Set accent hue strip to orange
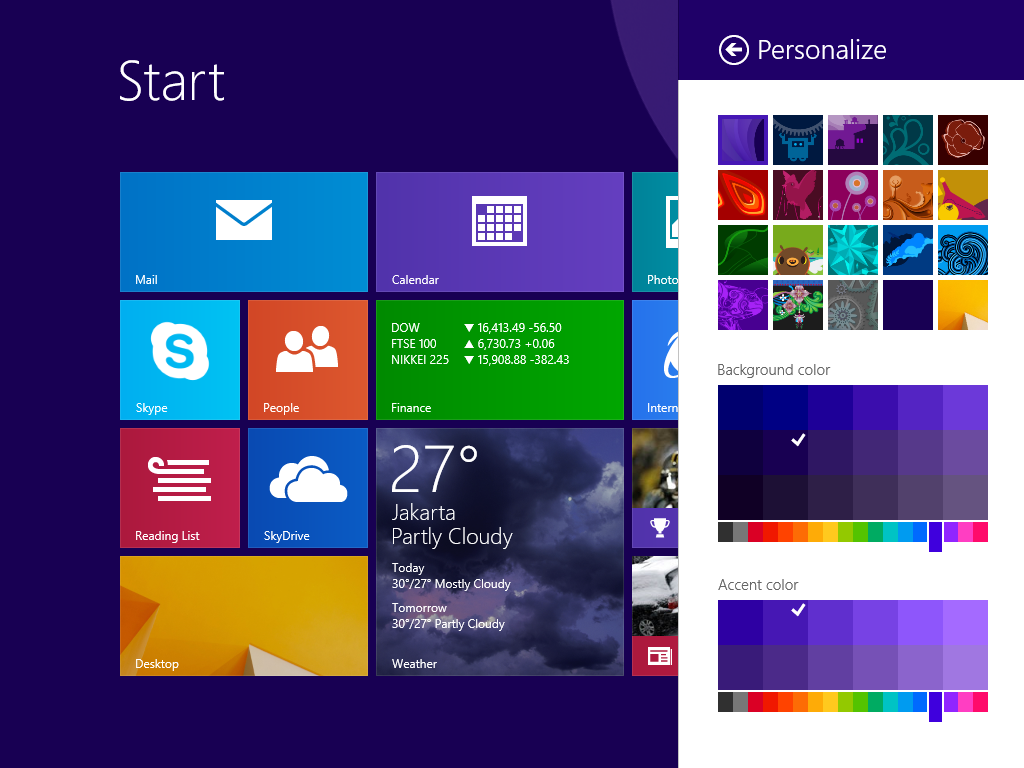 click(800, 702)
